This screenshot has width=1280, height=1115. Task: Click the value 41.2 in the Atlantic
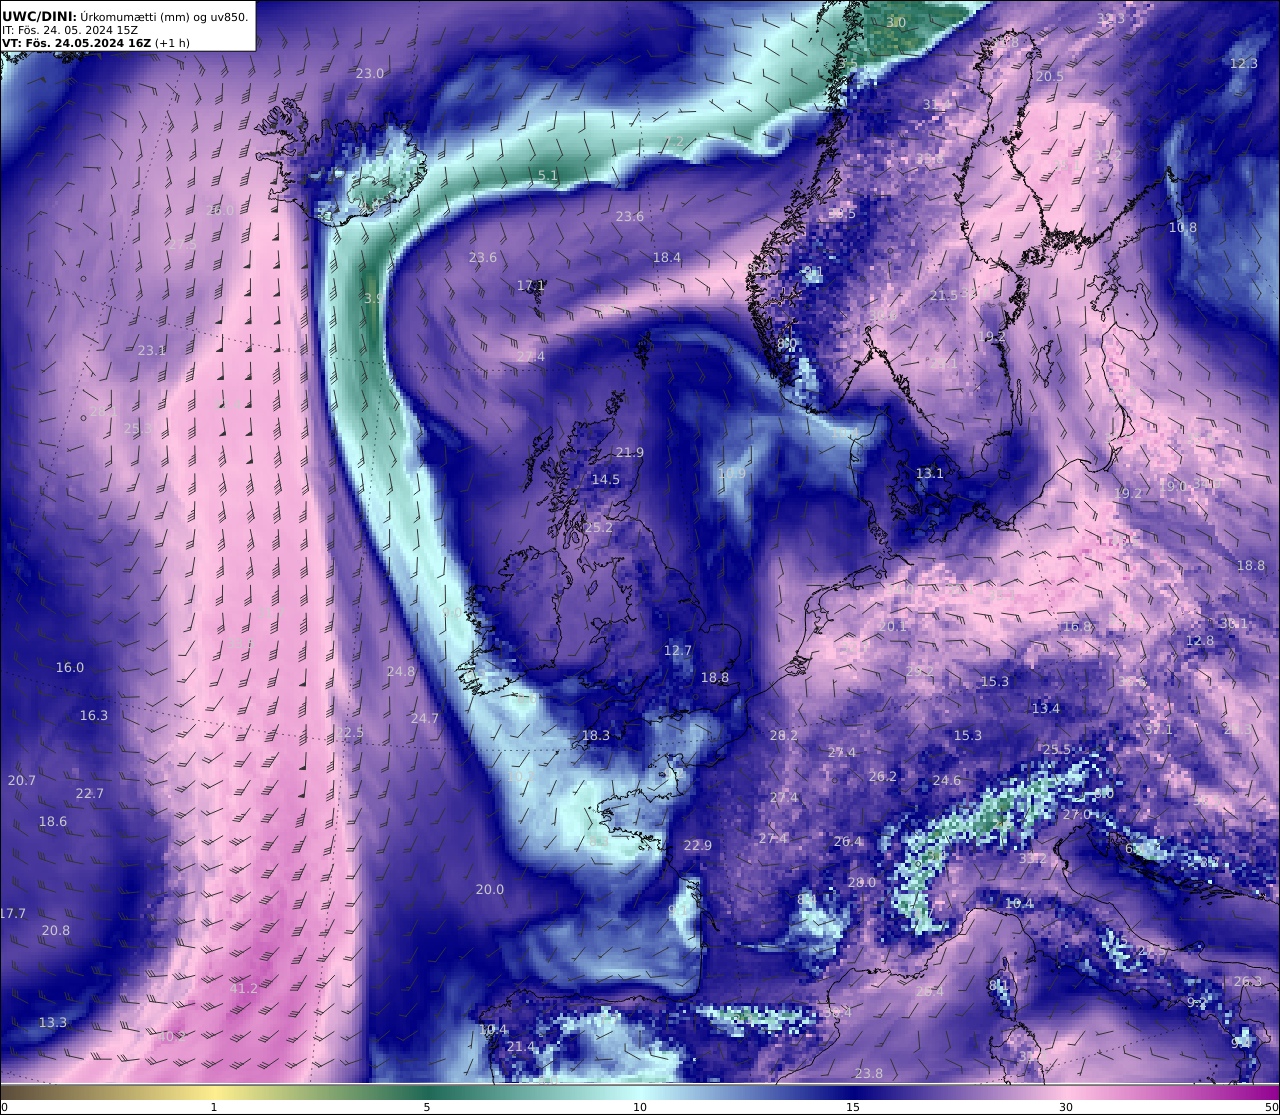click(244, 989)
